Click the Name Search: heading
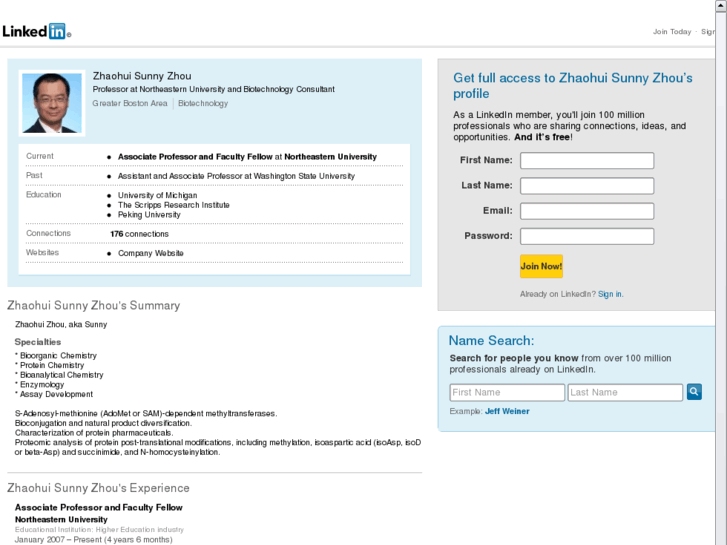The image size is (727, 545). tap(491, 341)
